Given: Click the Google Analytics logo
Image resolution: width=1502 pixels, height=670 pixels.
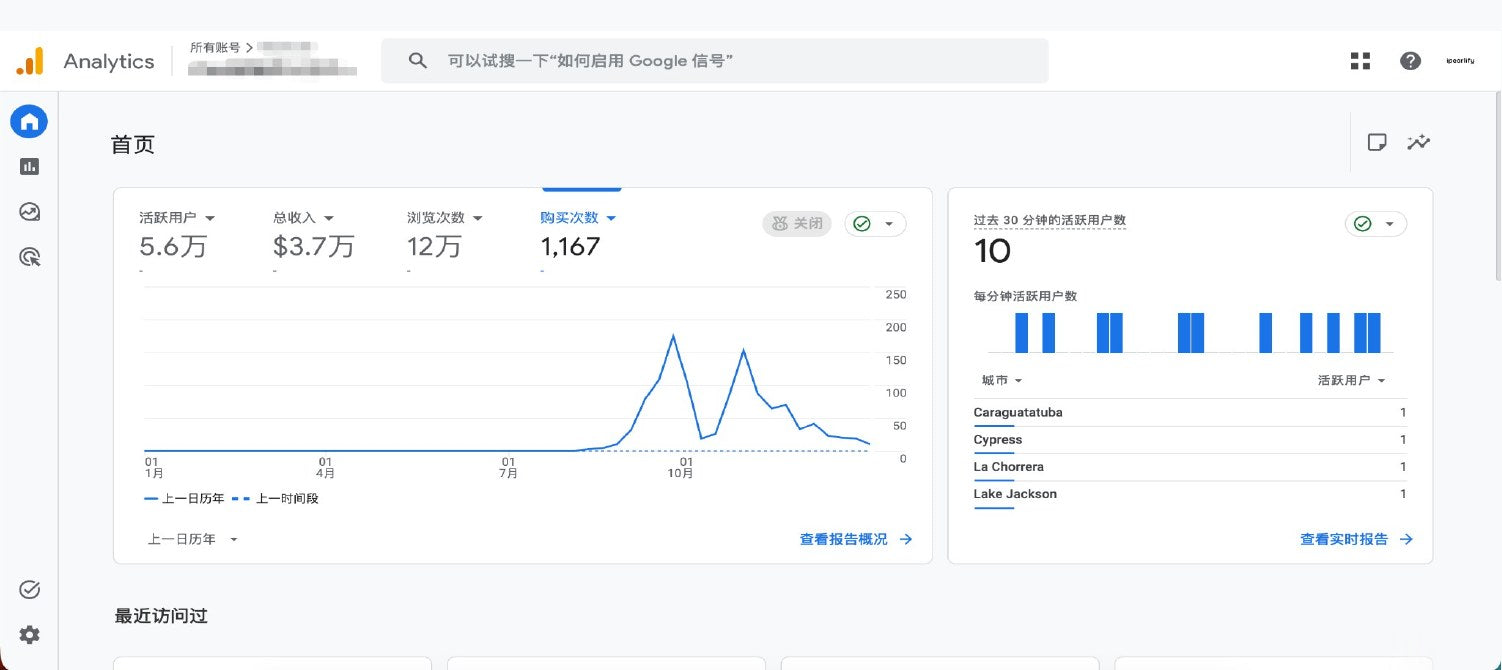Looking at the screenshot, I should (30, 61).
